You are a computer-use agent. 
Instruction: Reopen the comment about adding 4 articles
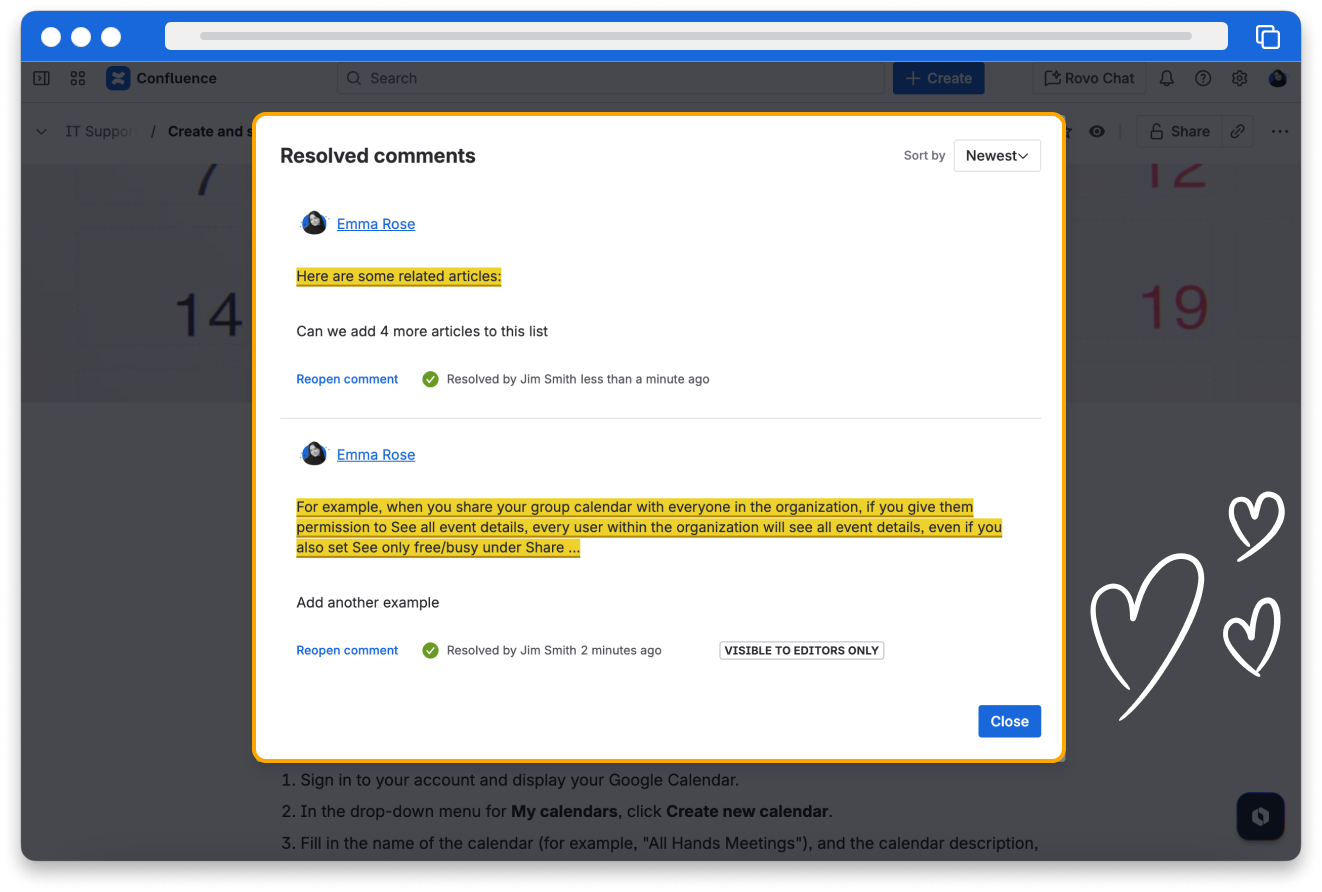[347, 379]
